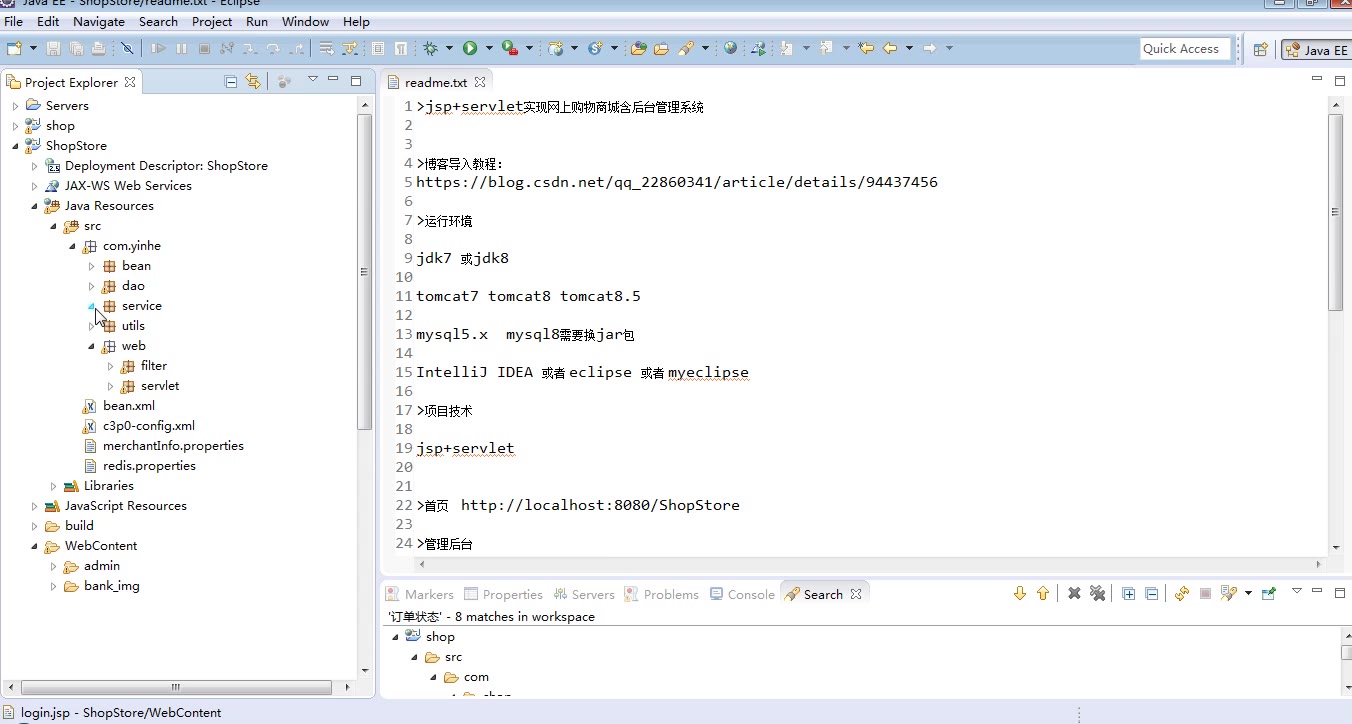Click the Last Edit Location icon
The height and width of the screenshot is (724, 1352).
pos(866,48)
